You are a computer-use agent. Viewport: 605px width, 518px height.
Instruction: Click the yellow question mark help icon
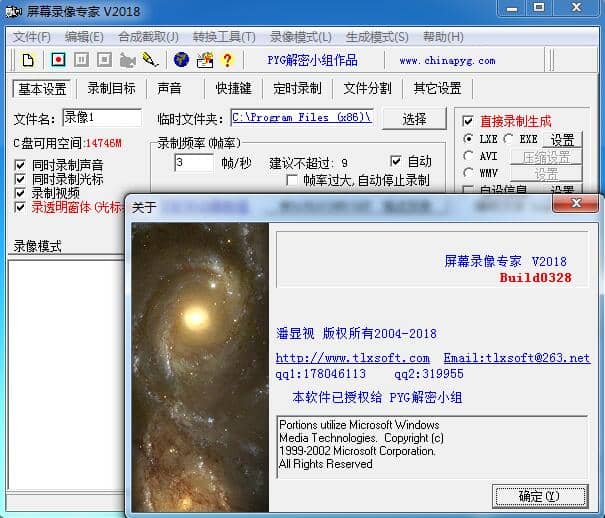point(227,60)
